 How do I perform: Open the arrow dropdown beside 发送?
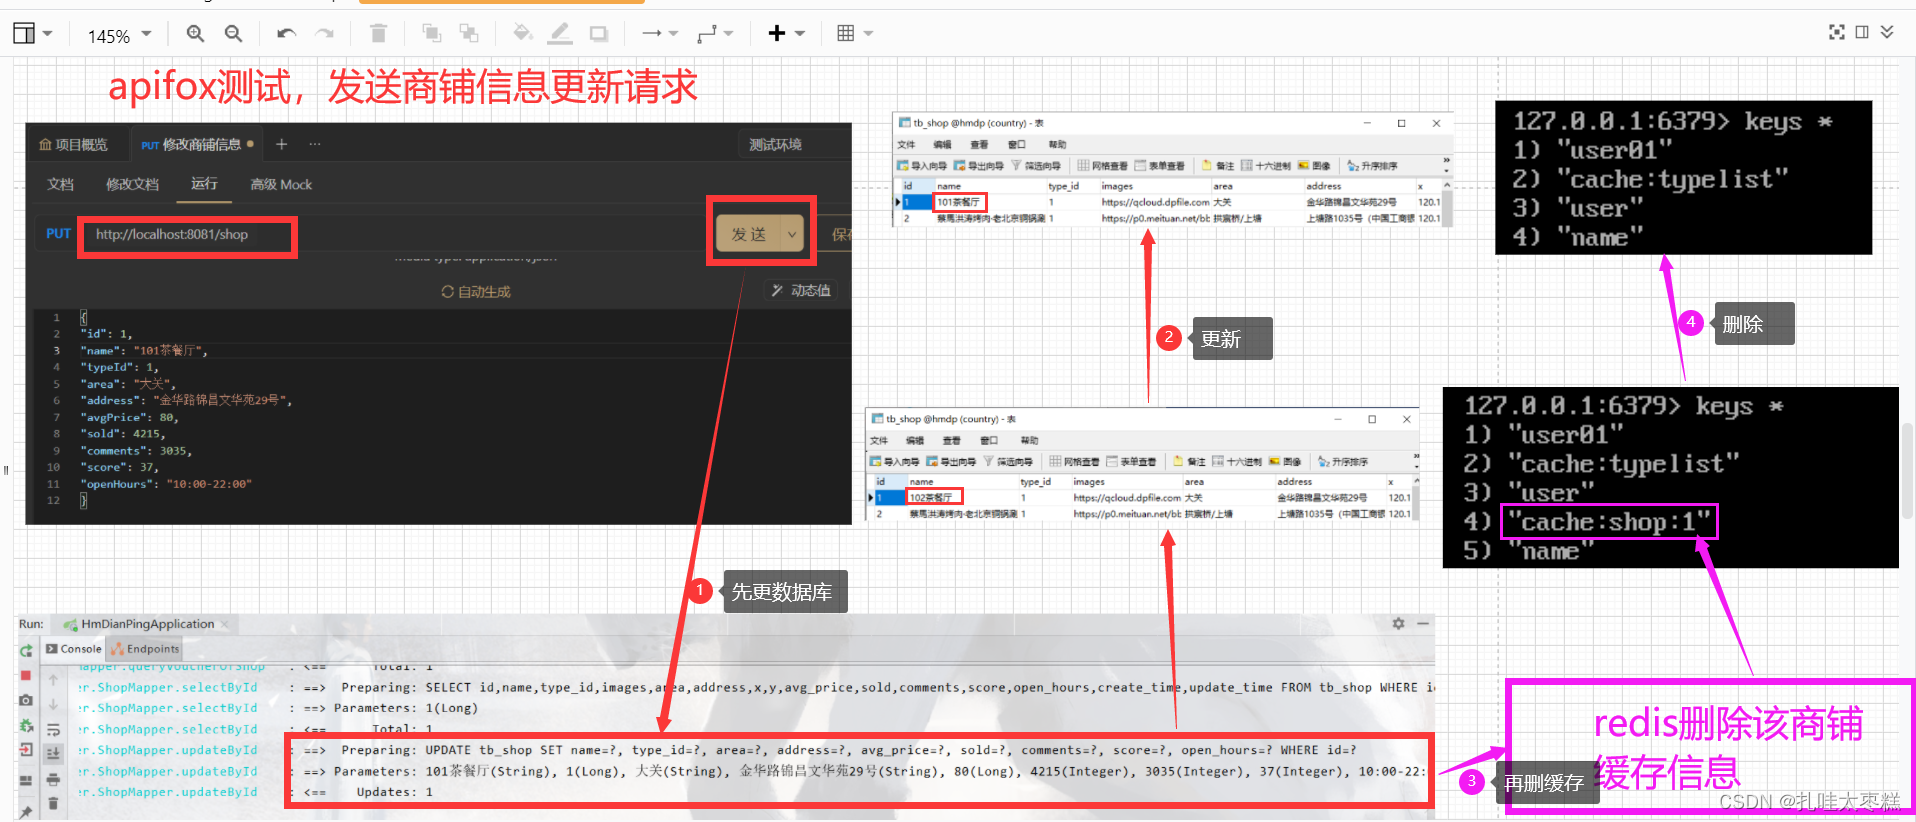point(792,234)
